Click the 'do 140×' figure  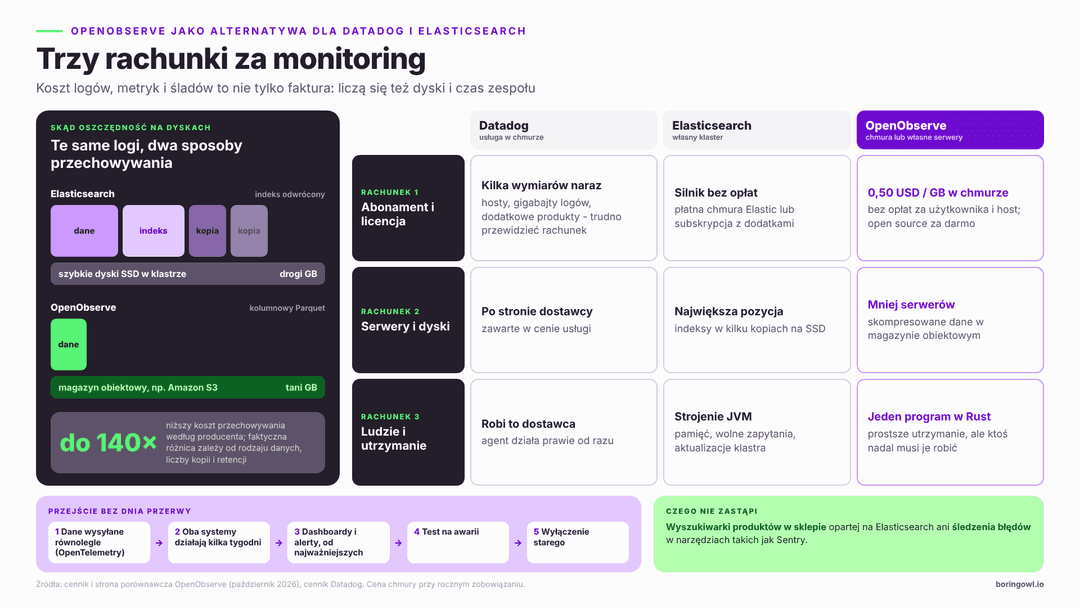pyautogui.click(x=108, y=443)
